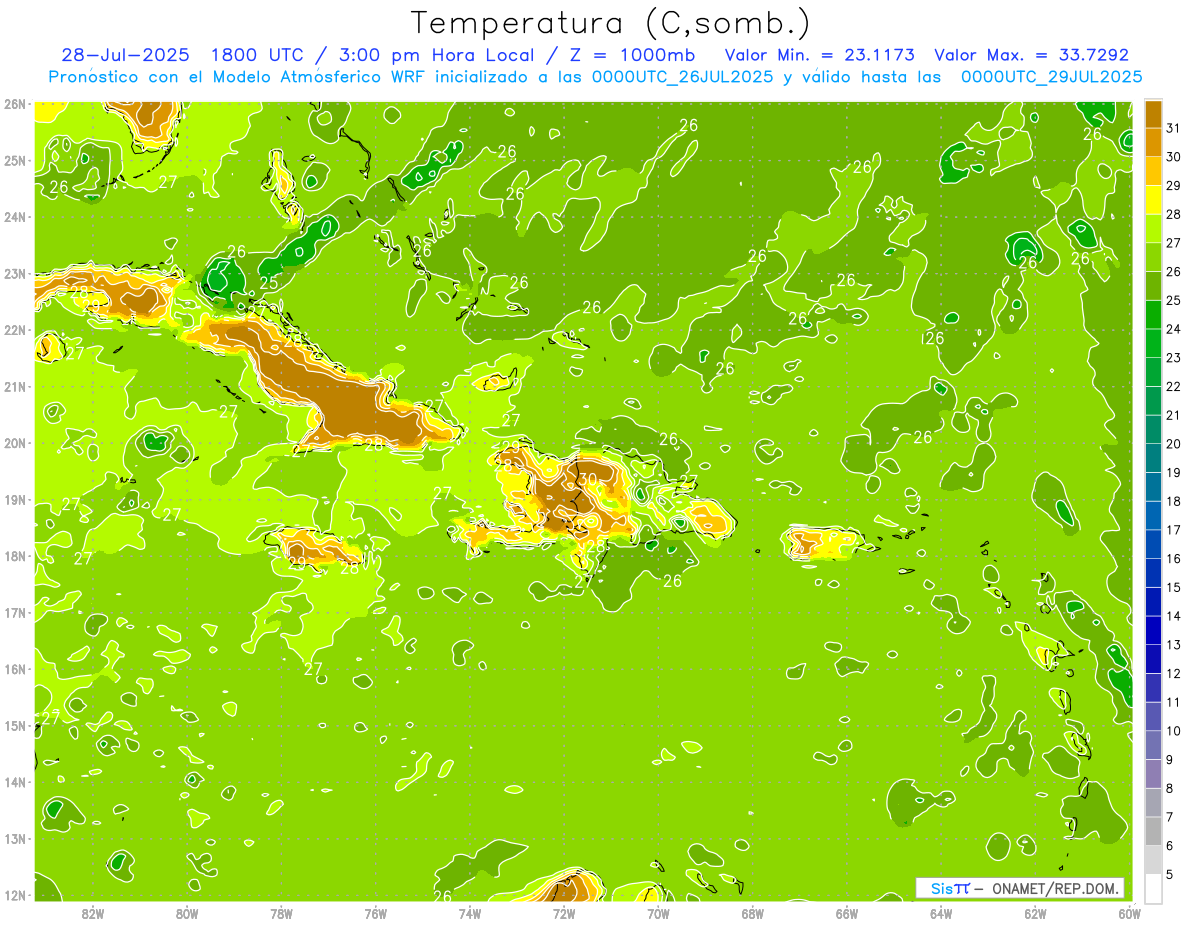Click latitude axis label "17N"
This screenshot has height=927, width=1200.
pyautogui.click(x=14, y=612)
